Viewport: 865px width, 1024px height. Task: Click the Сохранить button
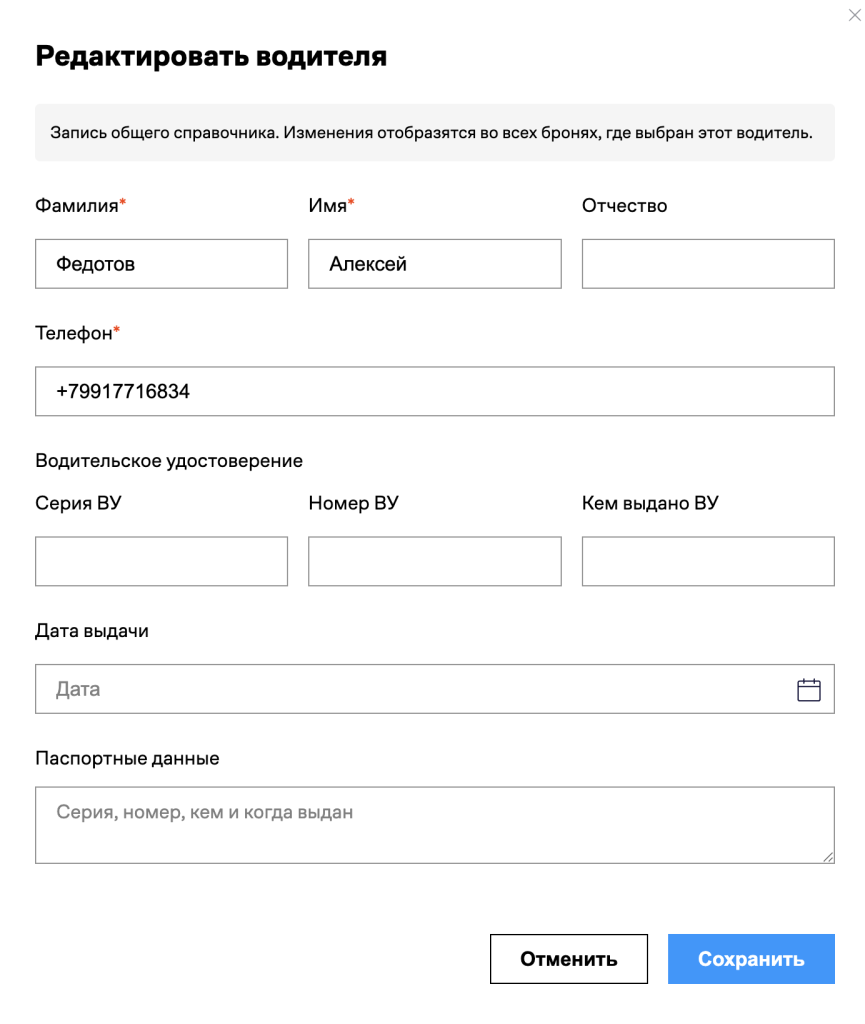(751, 959)
